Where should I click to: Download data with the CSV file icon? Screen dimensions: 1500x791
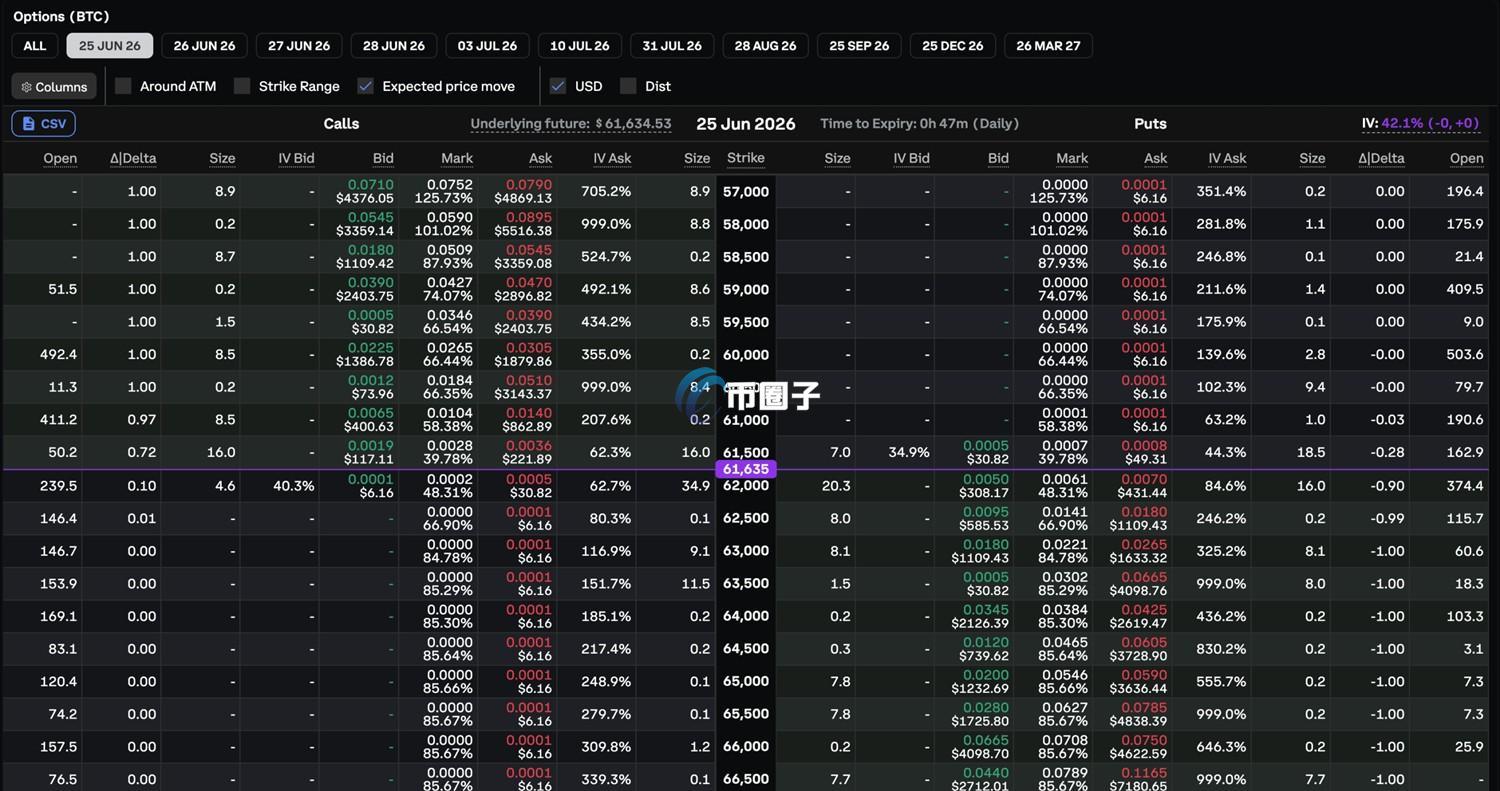pyautogui.click(x=44, y=124)
